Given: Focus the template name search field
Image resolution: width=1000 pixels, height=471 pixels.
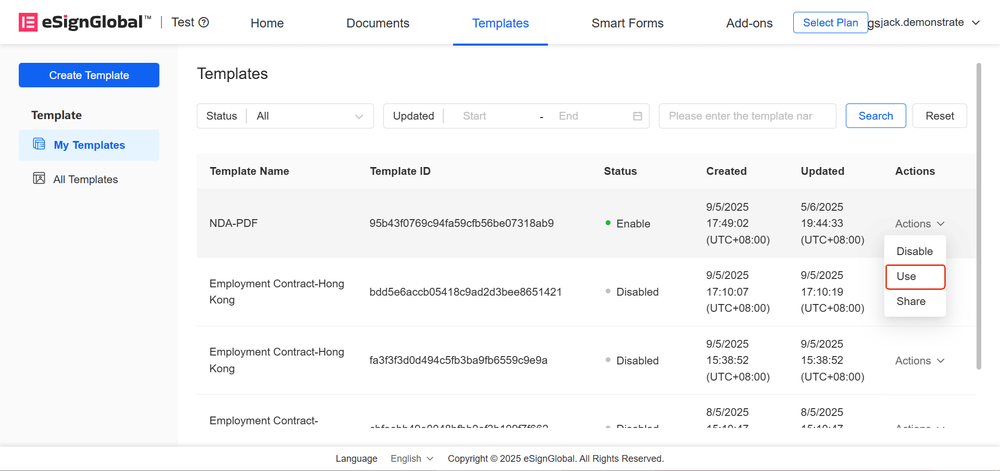Looking at the screenshot, I should 747,116.
